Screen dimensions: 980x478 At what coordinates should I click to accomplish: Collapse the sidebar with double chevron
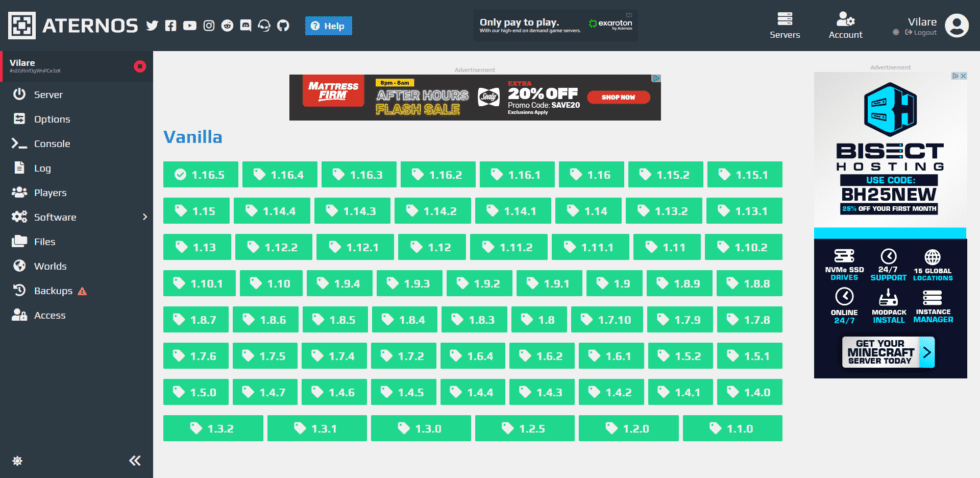point(135,461)
